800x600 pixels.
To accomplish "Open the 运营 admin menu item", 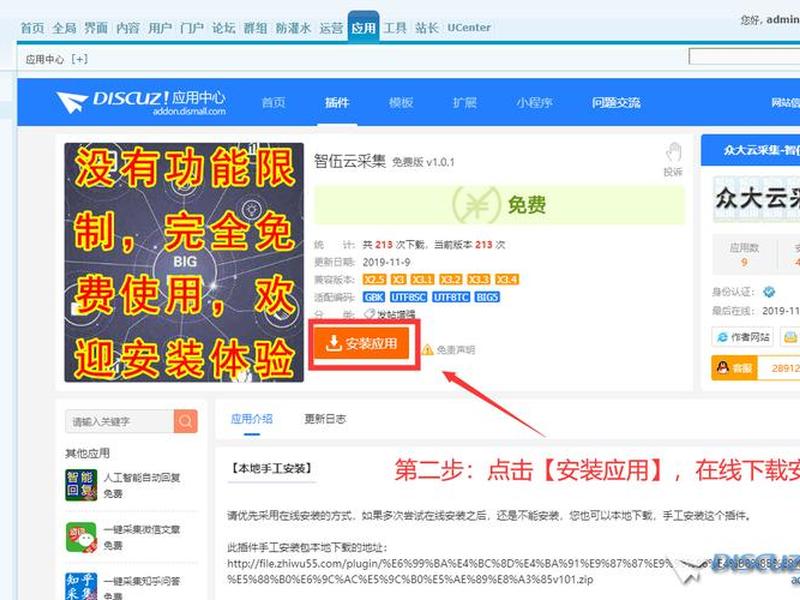I will tap(331, 28).
